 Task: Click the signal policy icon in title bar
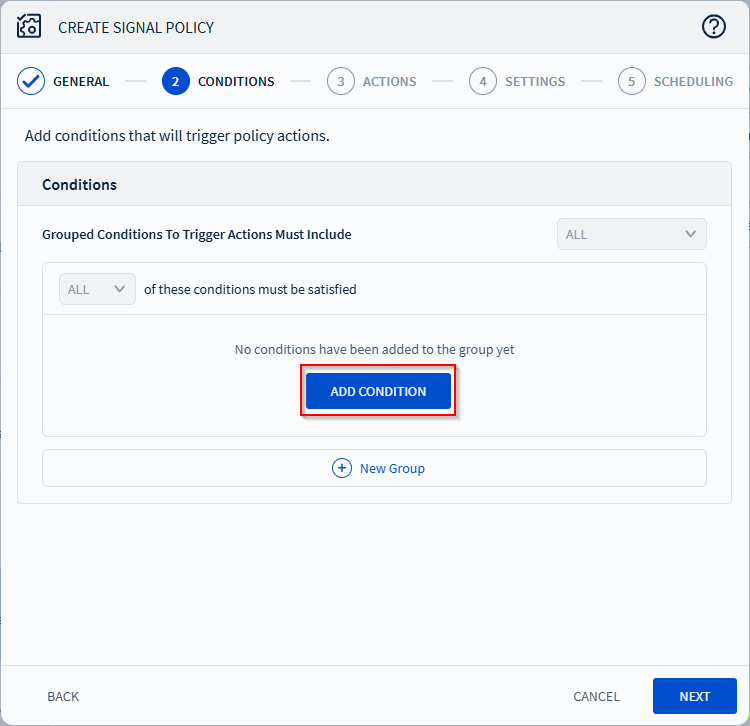click(29, 27)
